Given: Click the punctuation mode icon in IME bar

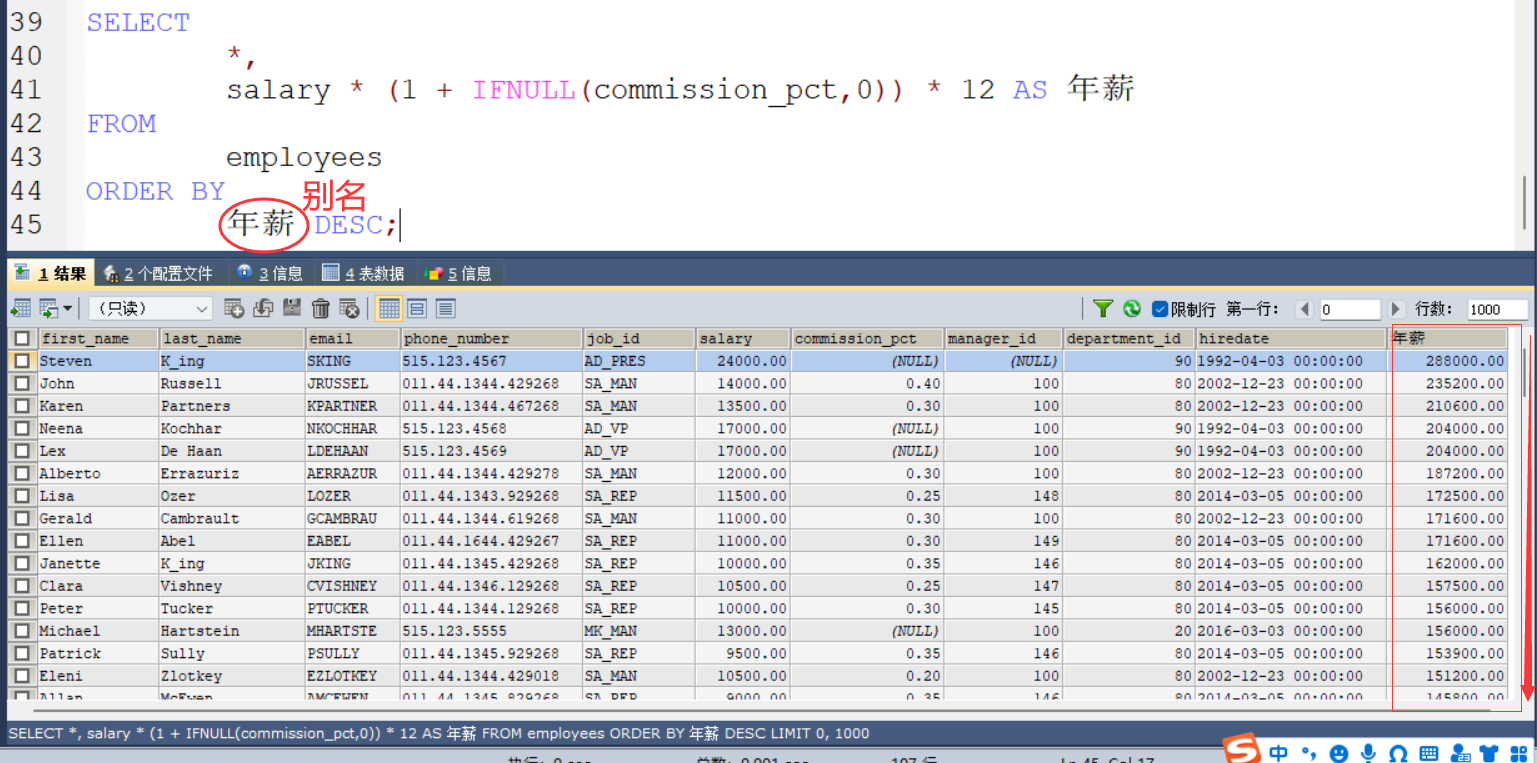Looking at the screenshot, I should (1309, 752).
